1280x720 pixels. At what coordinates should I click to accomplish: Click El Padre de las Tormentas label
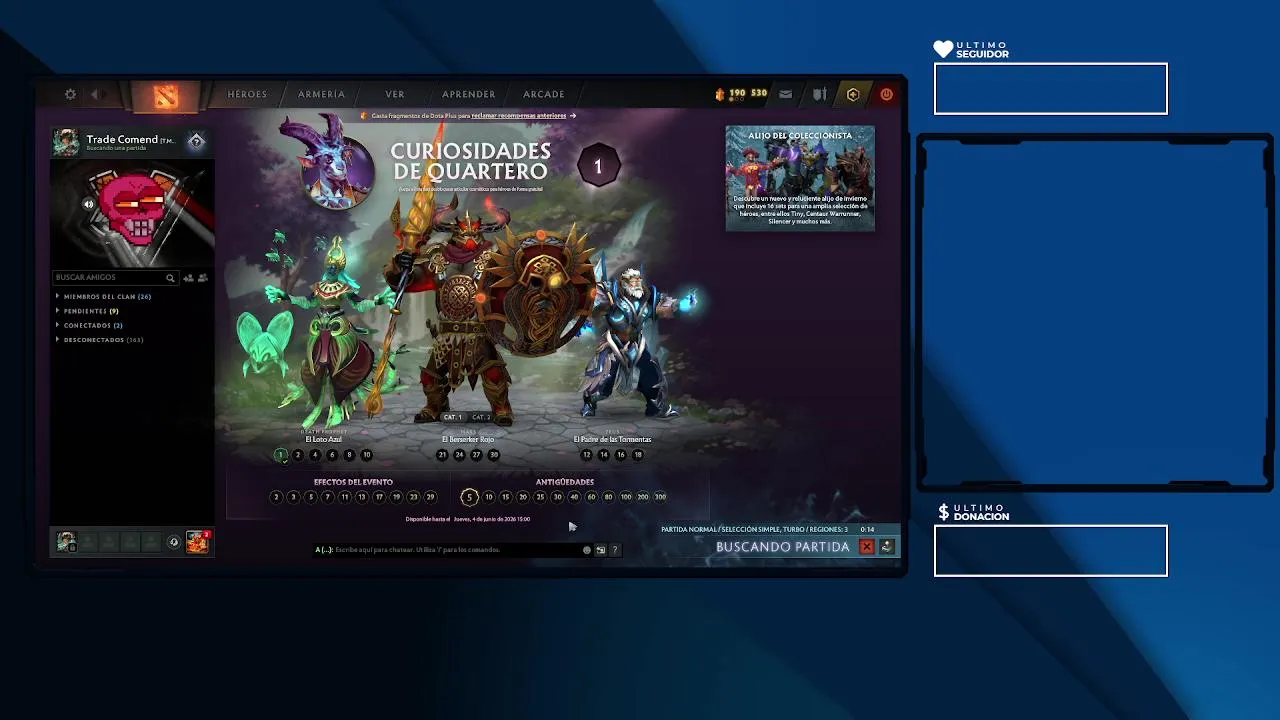(612, 439)
